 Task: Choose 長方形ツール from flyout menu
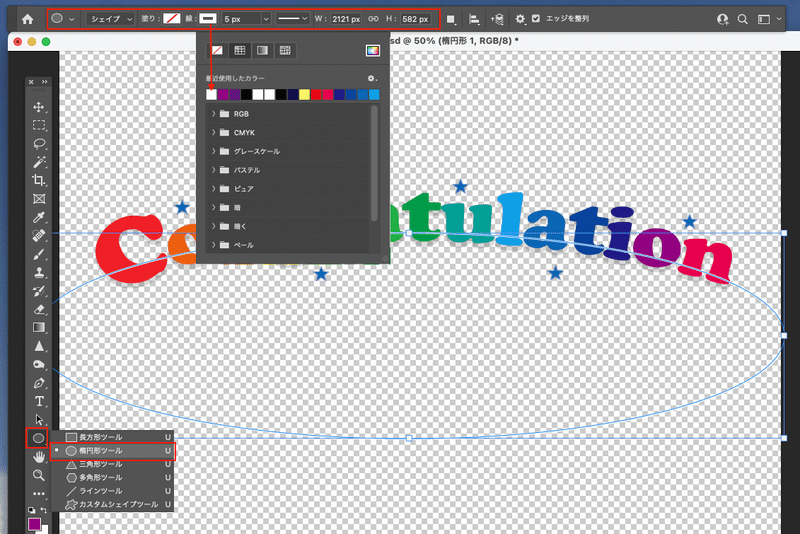(112, 437)
